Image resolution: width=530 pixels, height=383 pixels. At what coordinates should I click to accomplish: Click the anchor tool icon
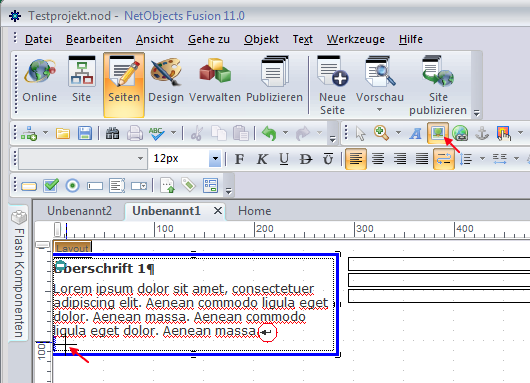[482, 133]
